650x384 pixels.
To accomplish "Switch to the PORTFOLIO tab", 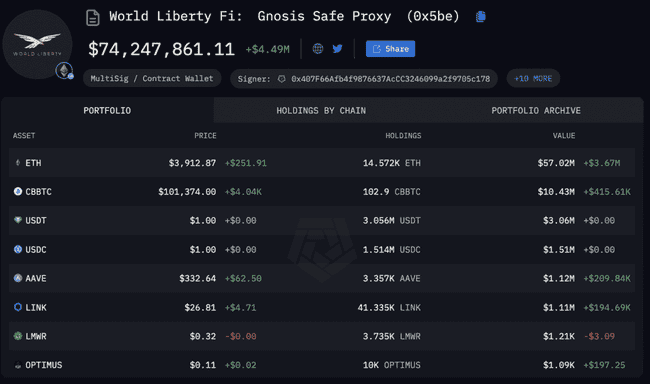I will coord(107,110).
